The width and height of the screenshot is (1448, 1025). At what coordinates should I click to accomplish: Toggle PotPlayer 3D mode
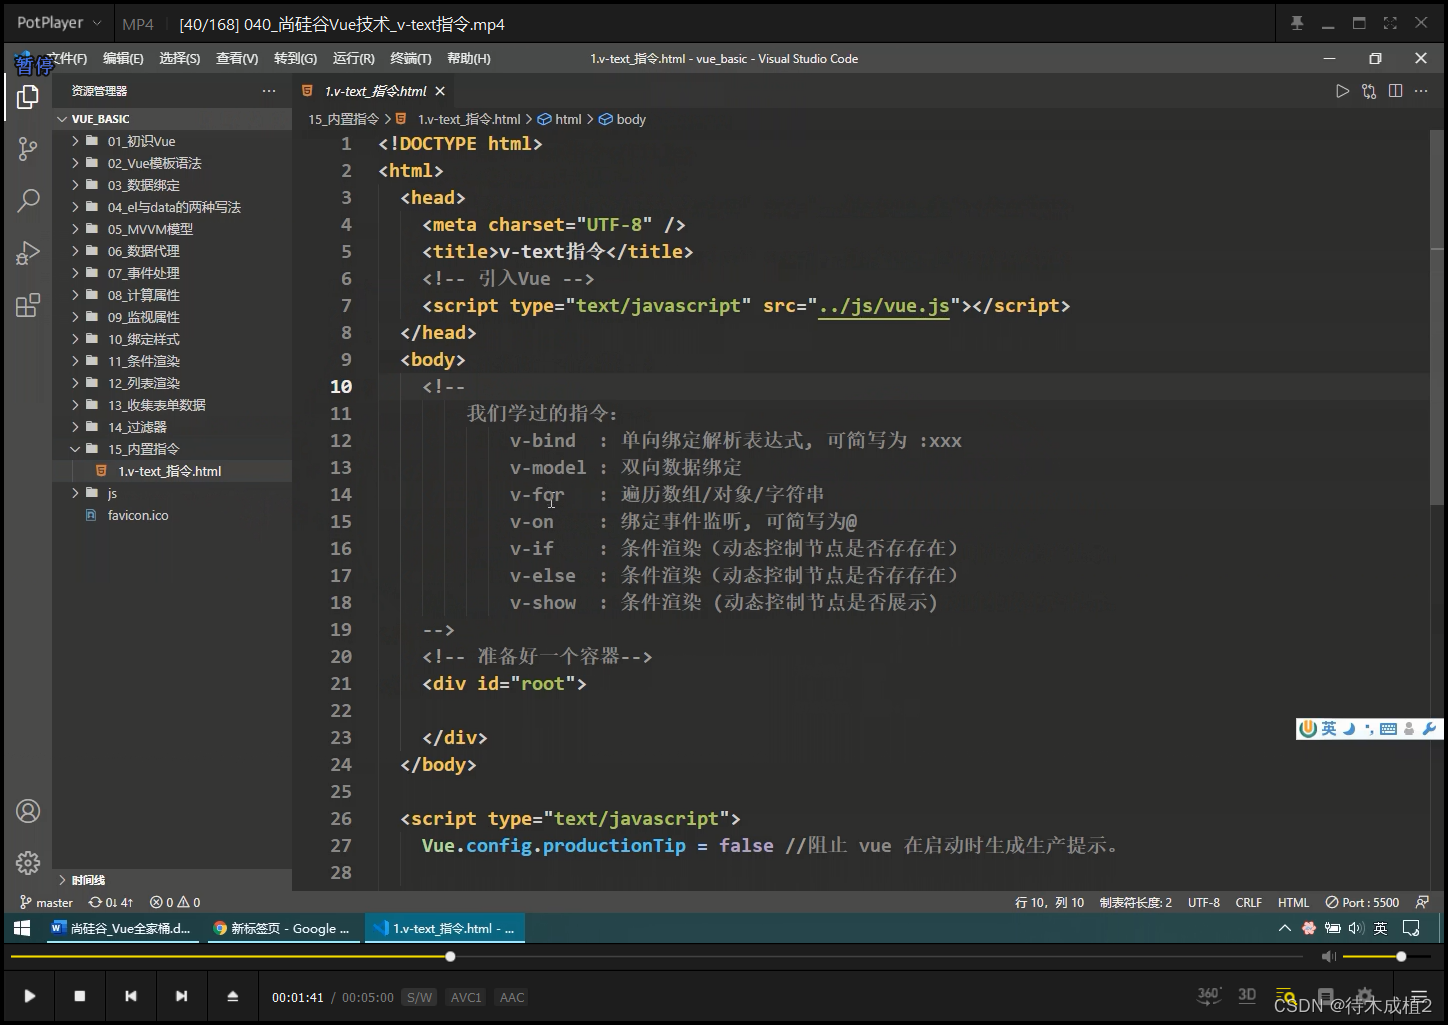click(1247, 995)
